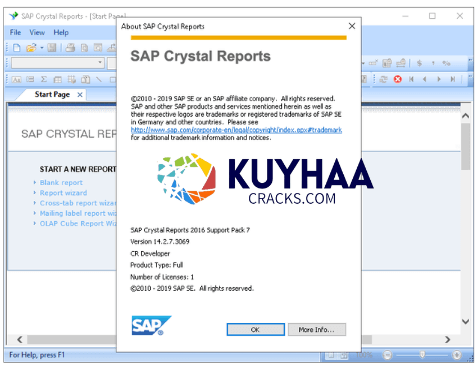Click the vertical scrollbar up arrow
The width and height of the screenshot is (475, 368).
click(465, 116)
